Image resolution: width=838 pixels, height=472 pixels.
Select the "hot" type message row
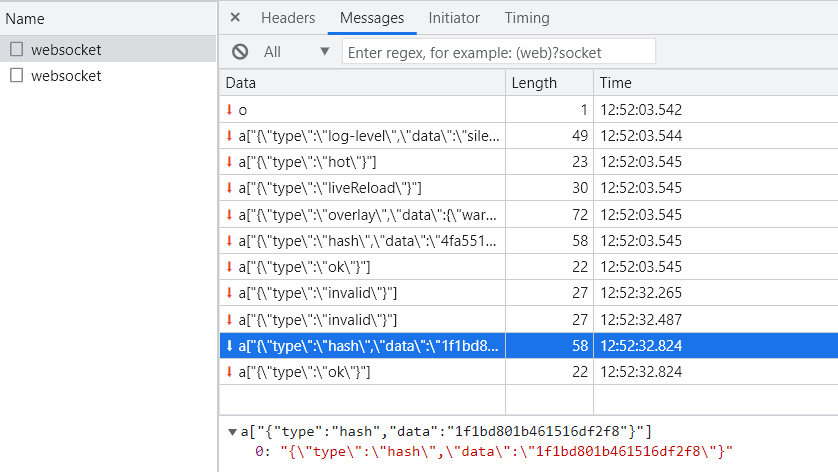tap(529, 162)
